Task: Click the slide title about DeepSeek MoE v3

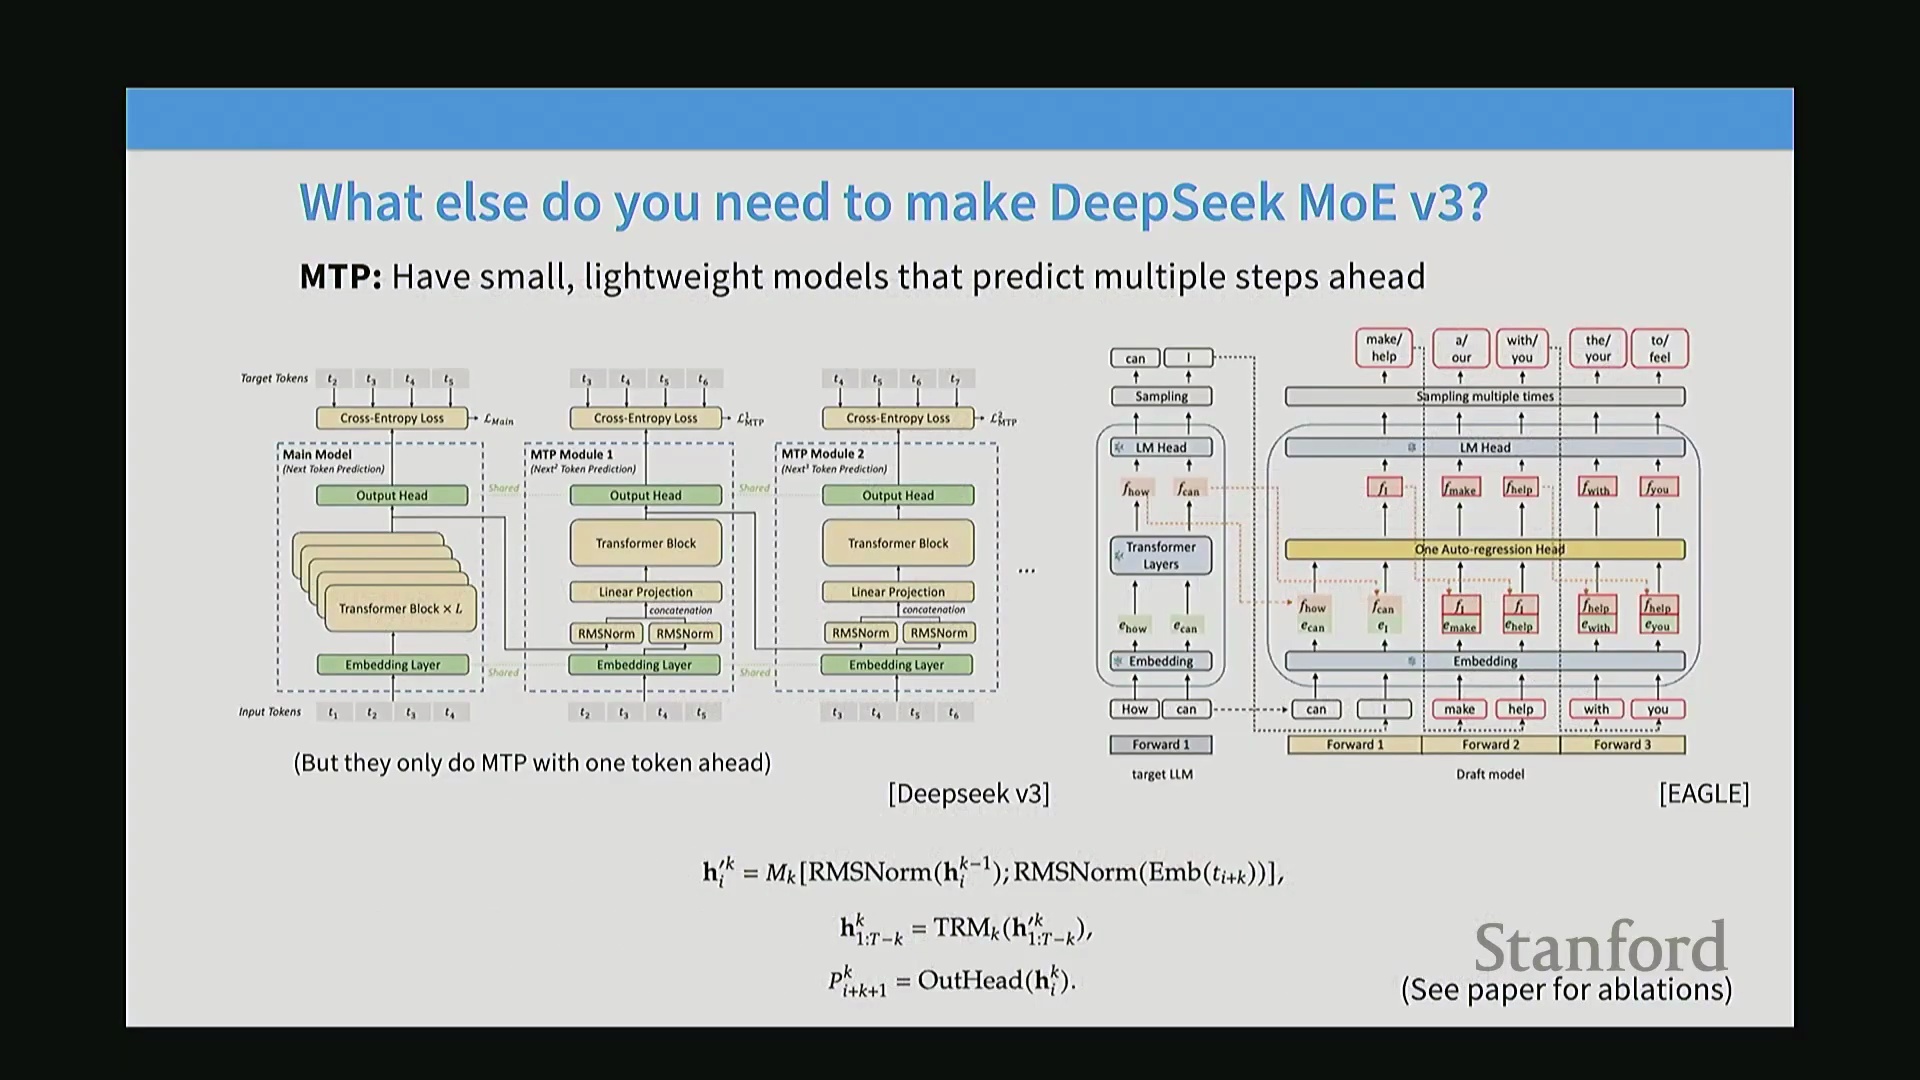Action: pos(893,202)
